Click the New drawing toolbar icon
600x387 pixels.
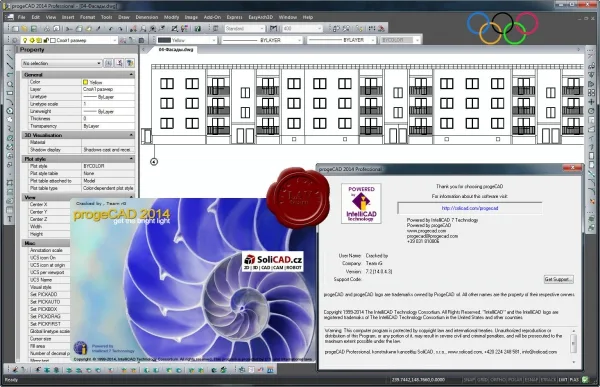[15, 29]
